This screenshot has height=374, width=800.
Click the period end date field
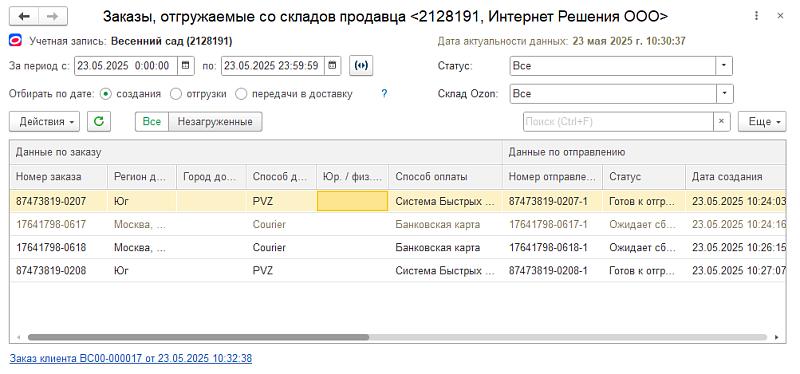(x=273, y=66)
